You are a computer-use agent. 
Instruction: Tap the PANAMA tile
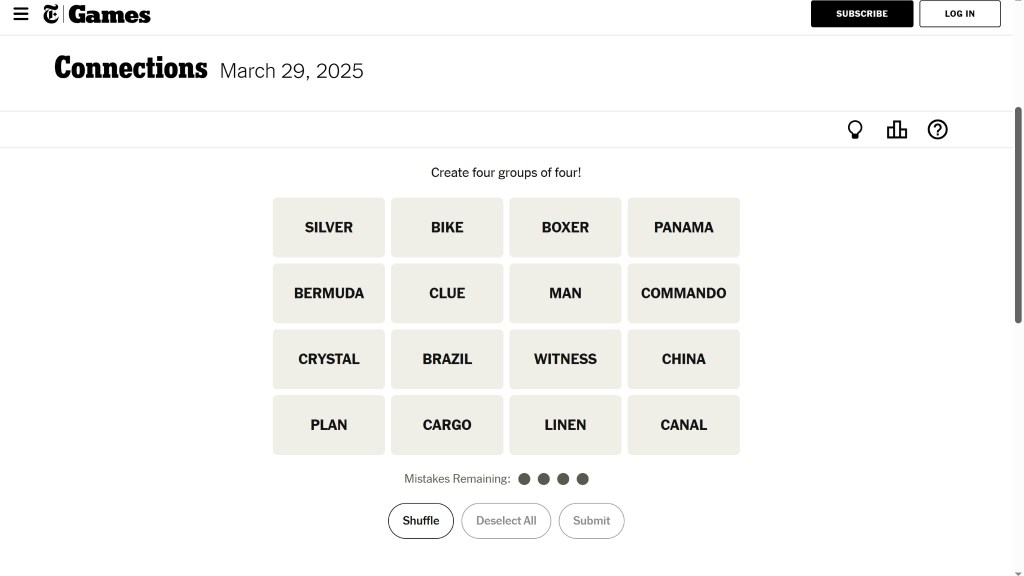coord(683,227)
